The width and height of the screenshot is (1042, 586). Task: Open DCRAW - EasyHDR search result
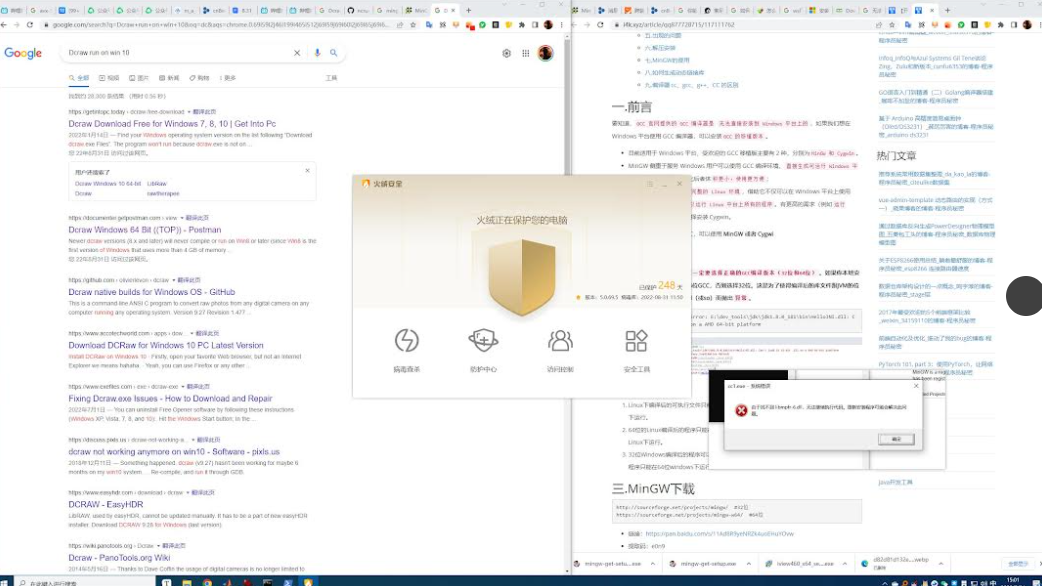click(x=106, y=505)
